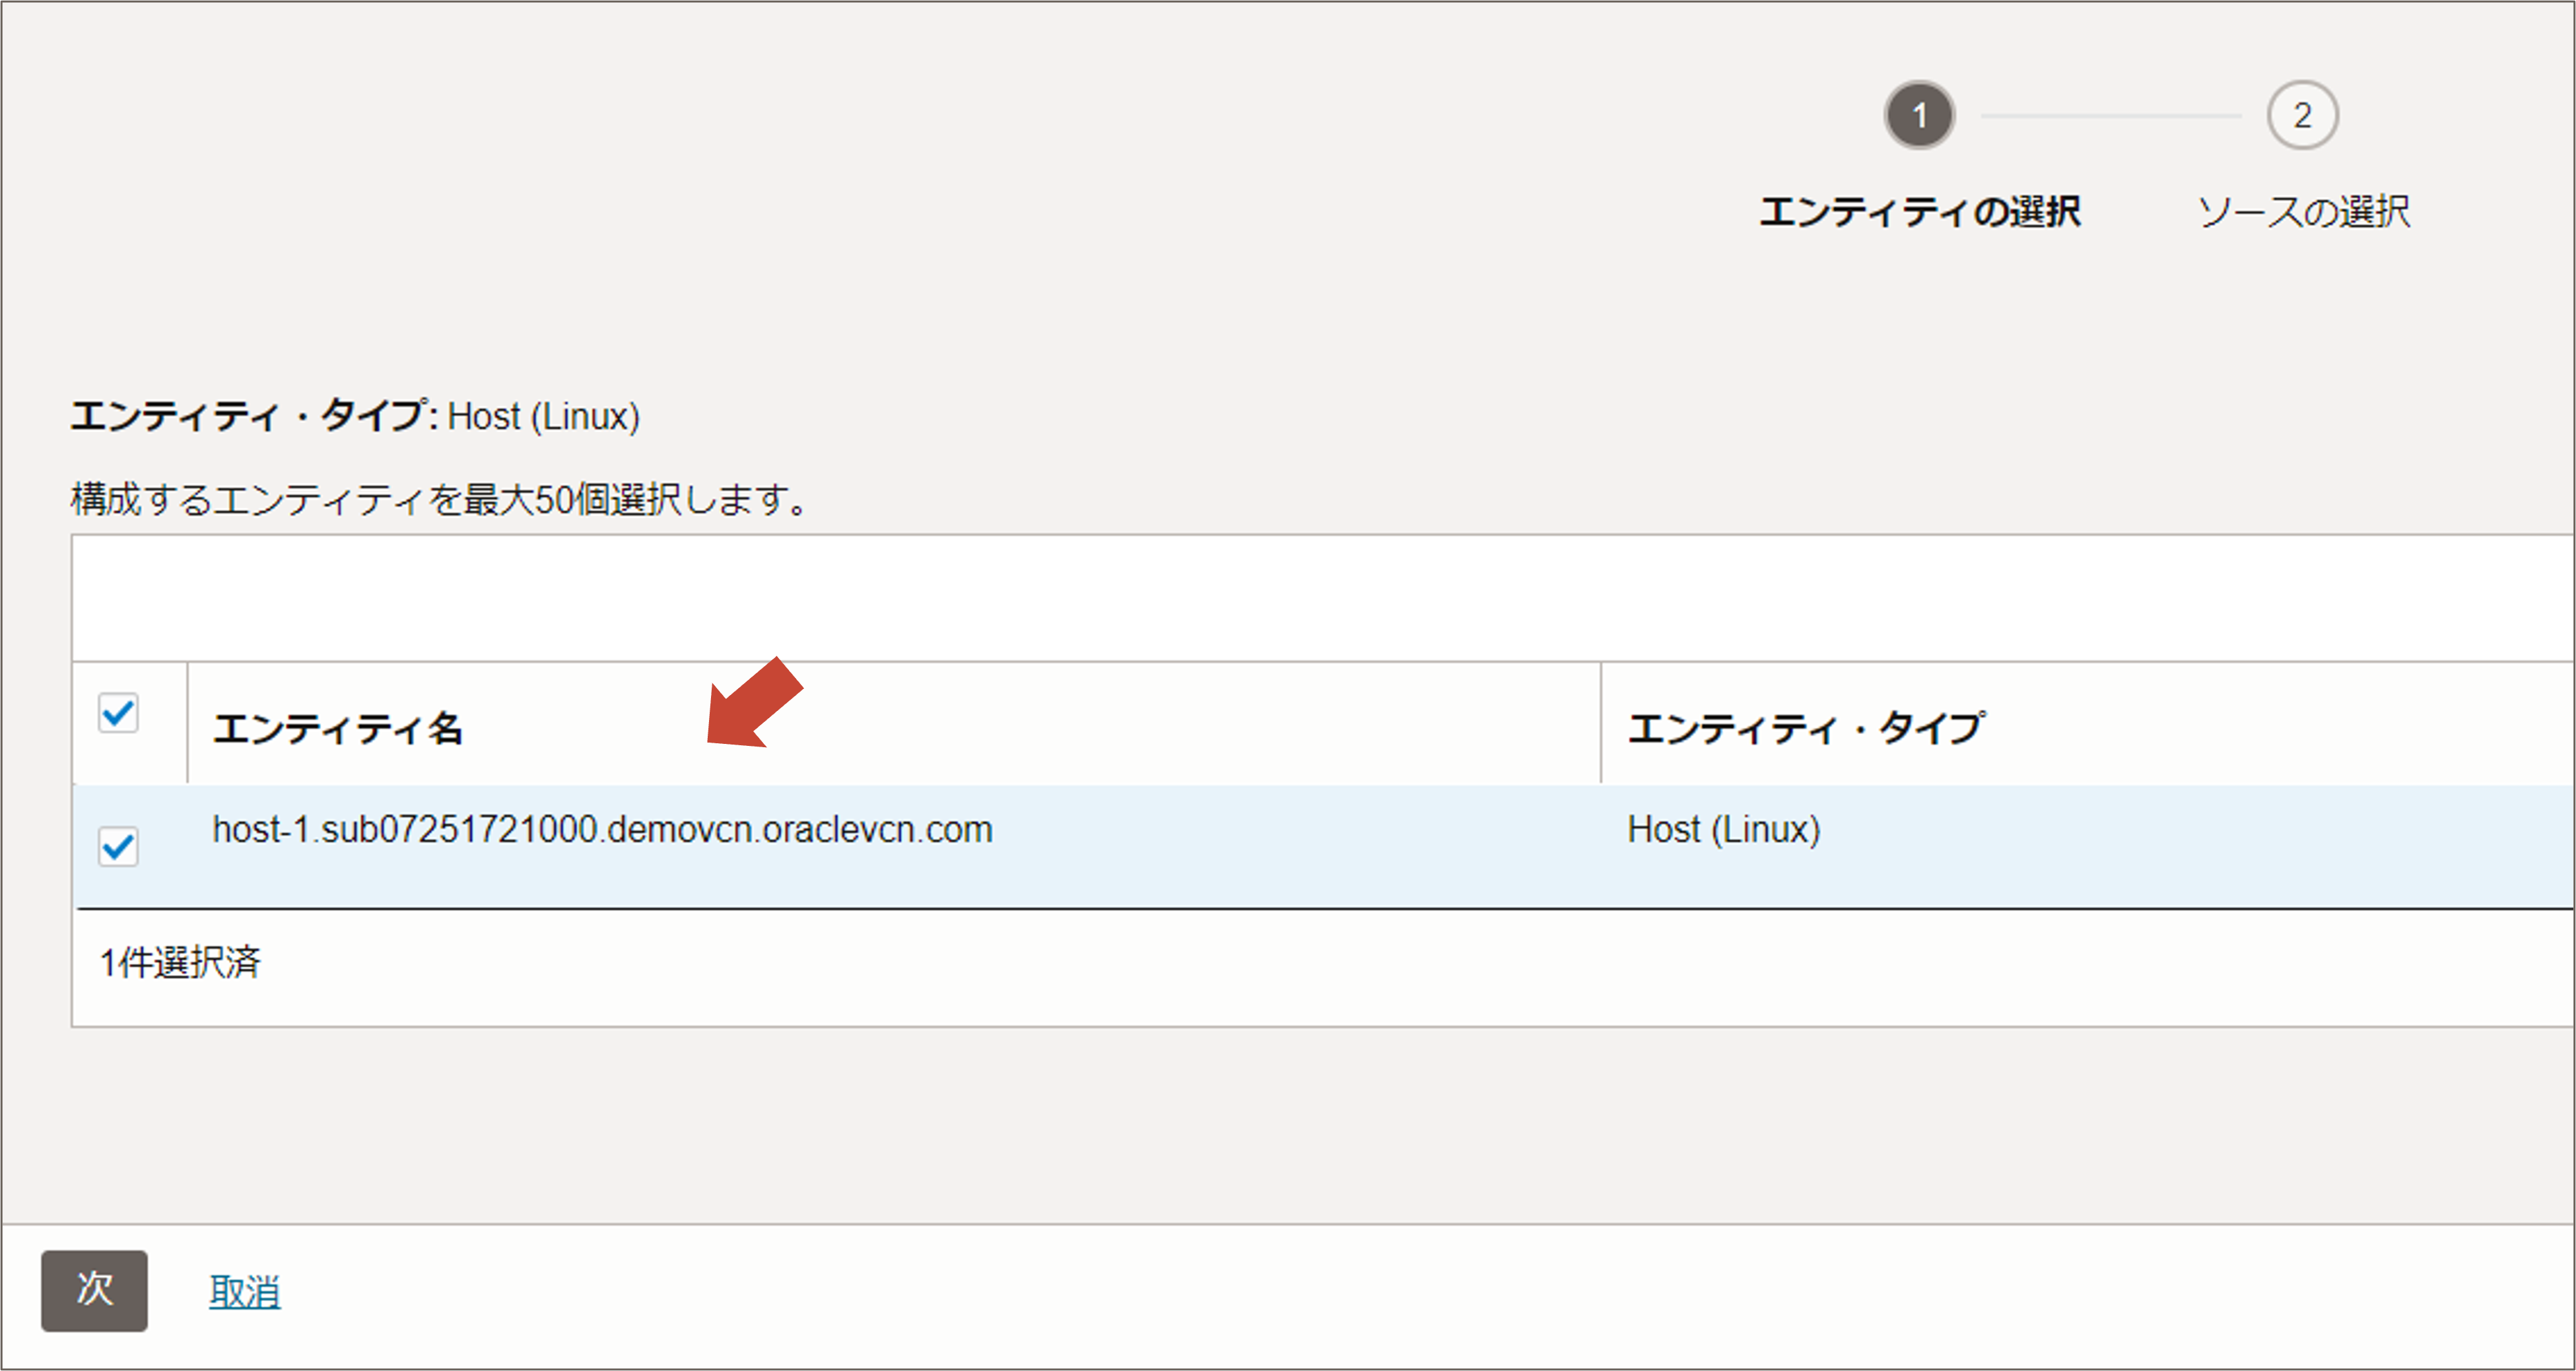Screen dimensions: 2576x1371
Task: Click the エンティティ・タイプ column header
Action: [1806, 728]
